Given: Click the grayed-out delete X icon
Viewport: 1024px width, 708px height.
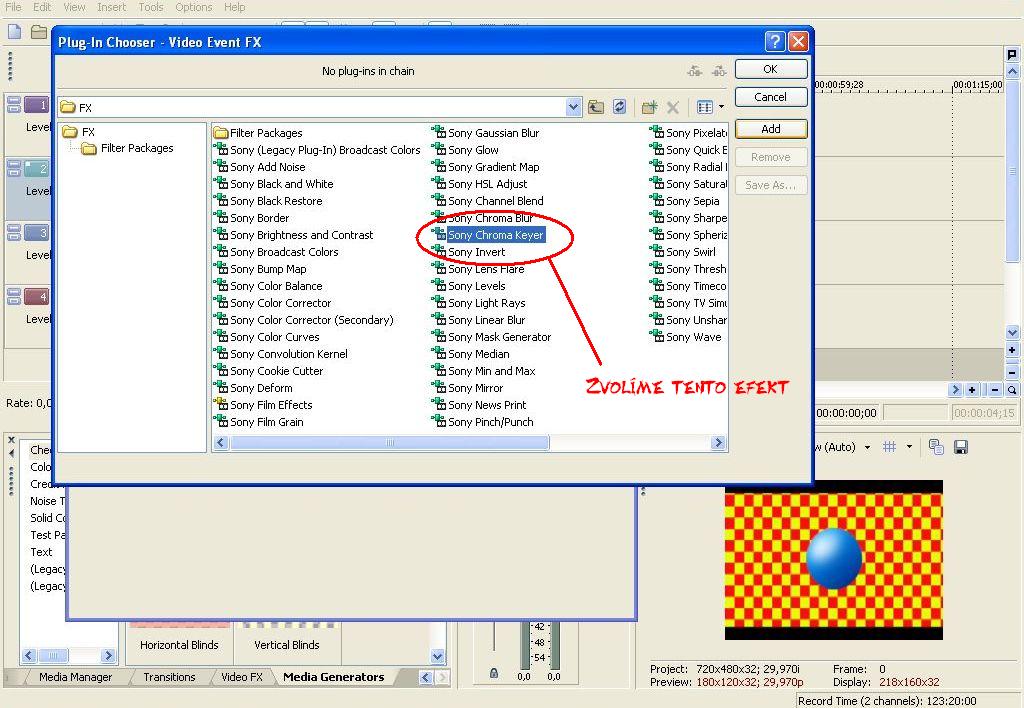Looking at the screenshot, I should 673,107.
